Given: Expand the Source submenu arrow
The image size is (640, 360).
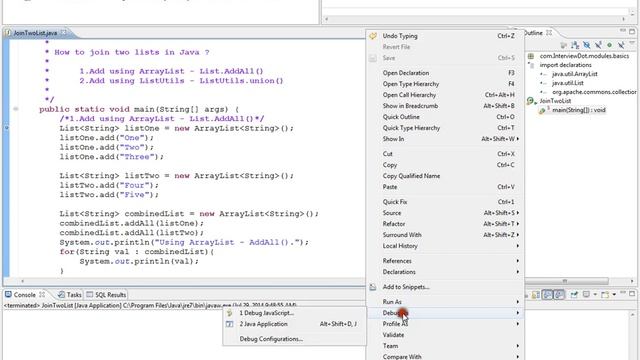Looking at the screenshot, I should pyautogui.click(x=518, y=213).
